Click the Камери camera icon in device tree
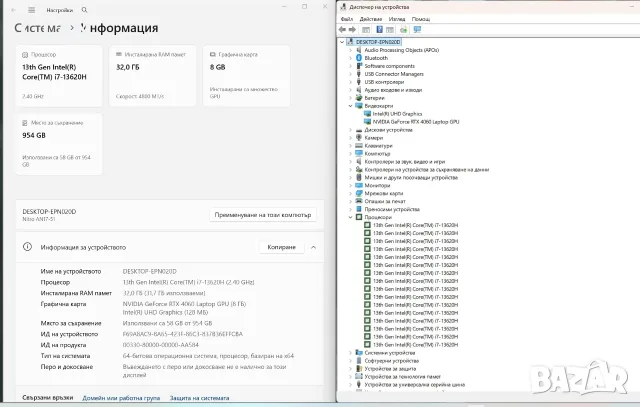Viewport: 640px width, 407px height. (x=359, y=138)
